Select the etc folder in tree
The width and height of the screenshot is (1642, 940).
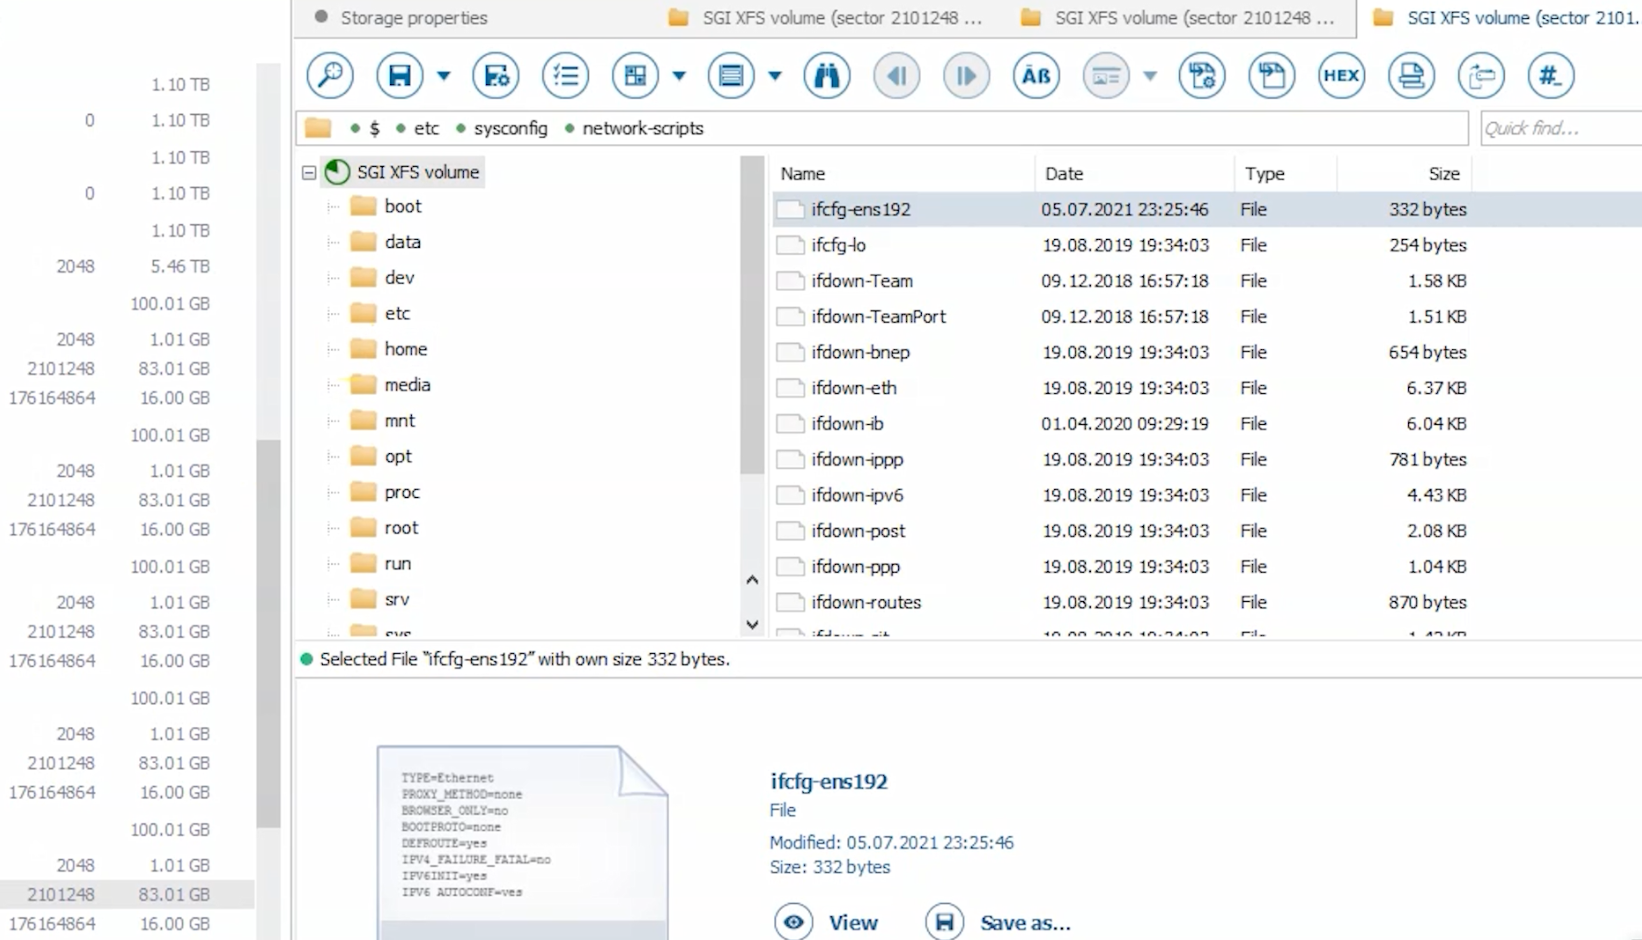[397, 314]
